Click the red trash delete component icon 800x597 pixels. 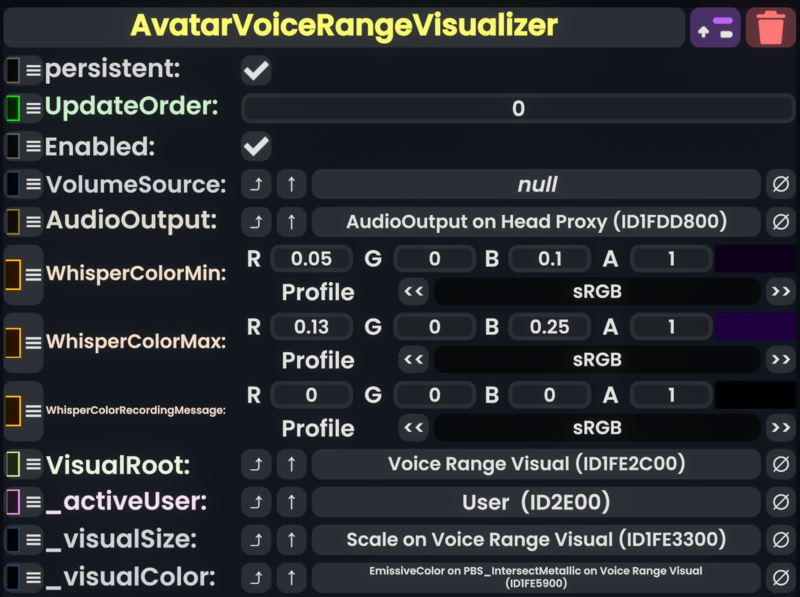770,28
